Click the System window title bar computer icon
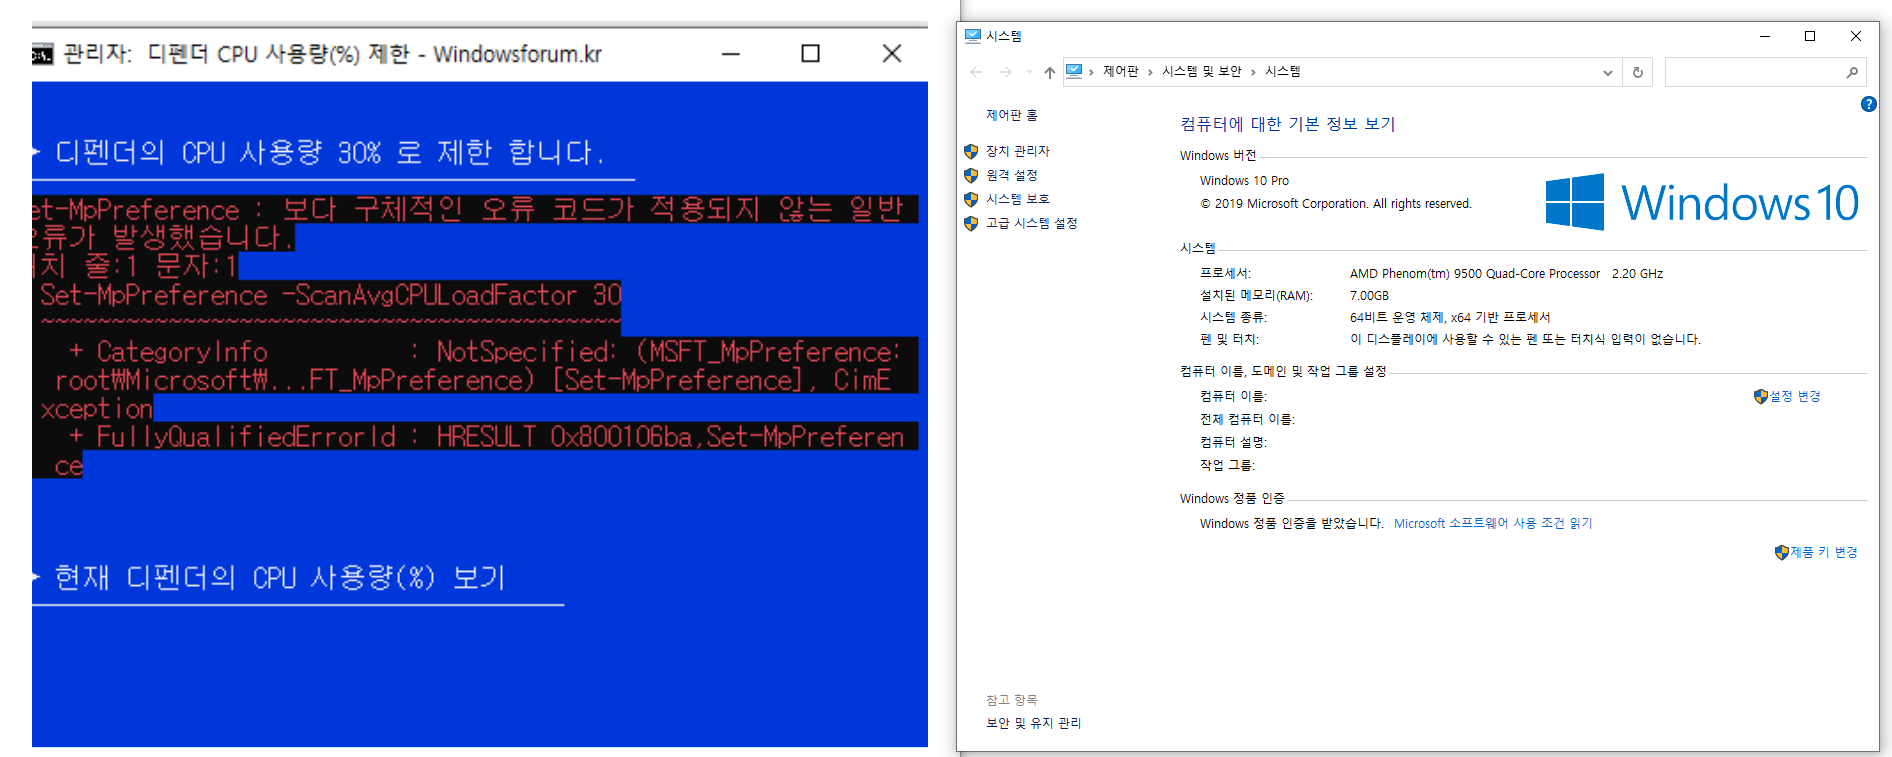The width and height of the screenshot is (1892, 757). [973, 36]
